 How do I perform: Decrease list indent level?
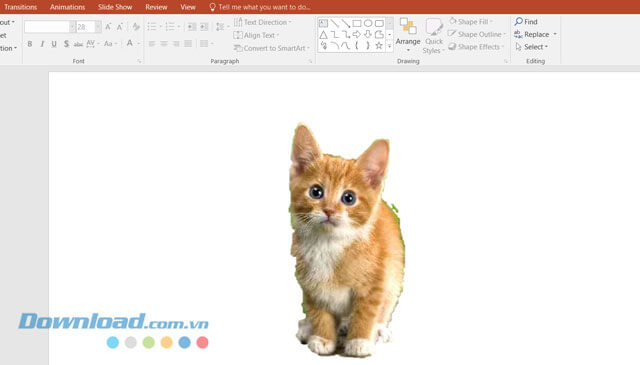pos(191,27)
